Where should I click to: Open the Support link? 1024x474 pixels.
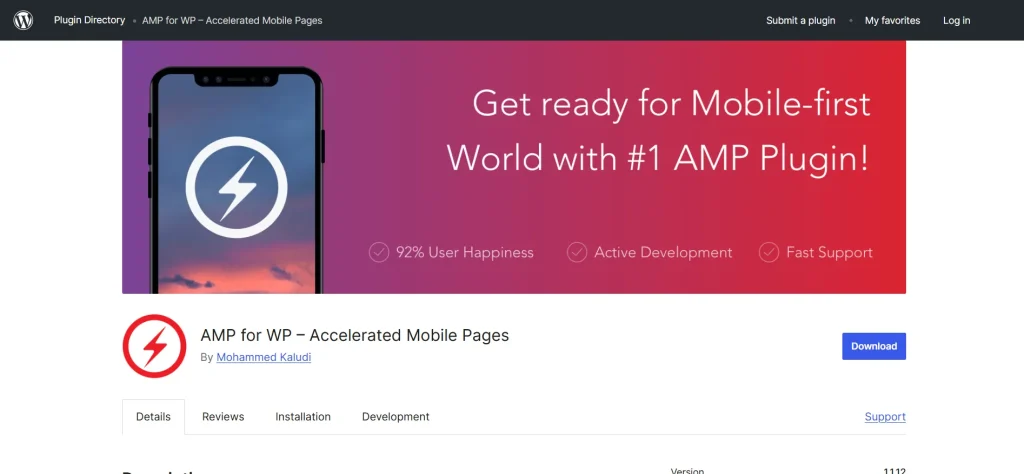[885, 417]
